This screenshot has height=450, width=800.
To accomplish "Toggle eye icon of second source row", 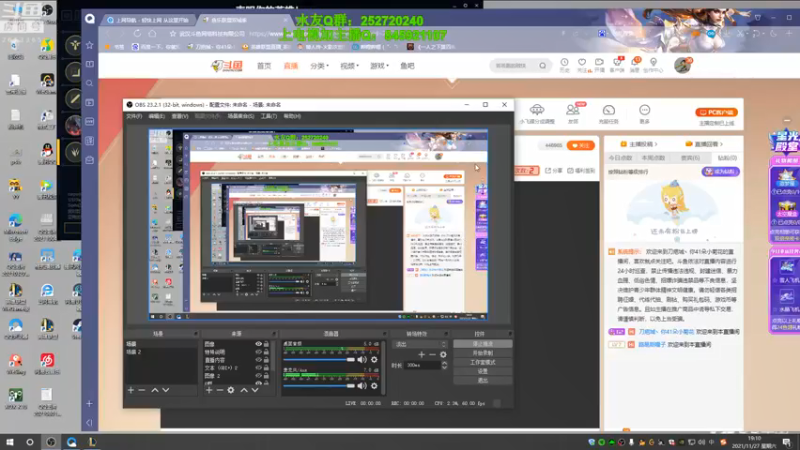I will click(x=258, y=352).
